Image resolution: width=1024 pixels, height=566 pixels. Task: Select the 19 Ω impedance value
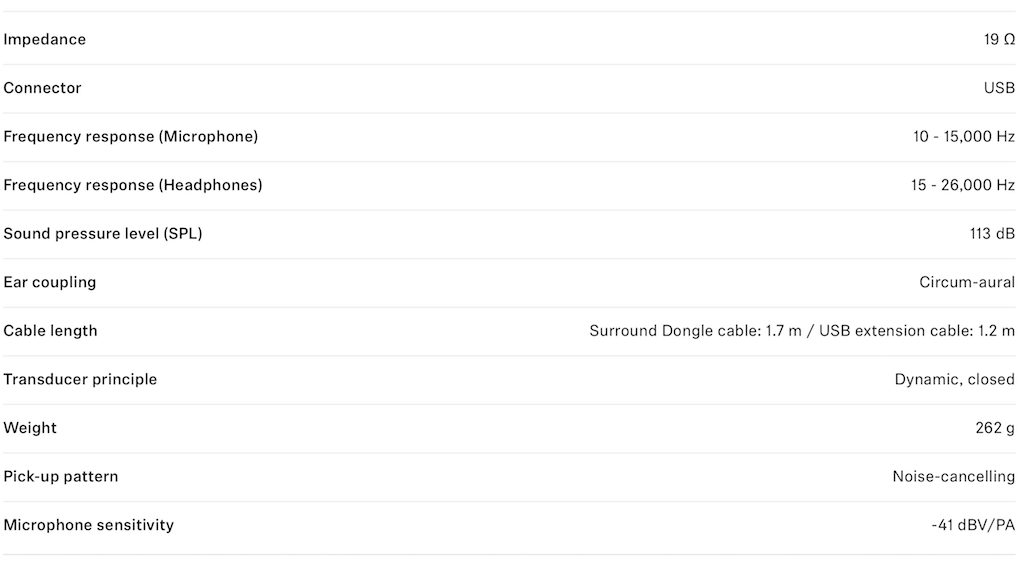click(999, 40)
